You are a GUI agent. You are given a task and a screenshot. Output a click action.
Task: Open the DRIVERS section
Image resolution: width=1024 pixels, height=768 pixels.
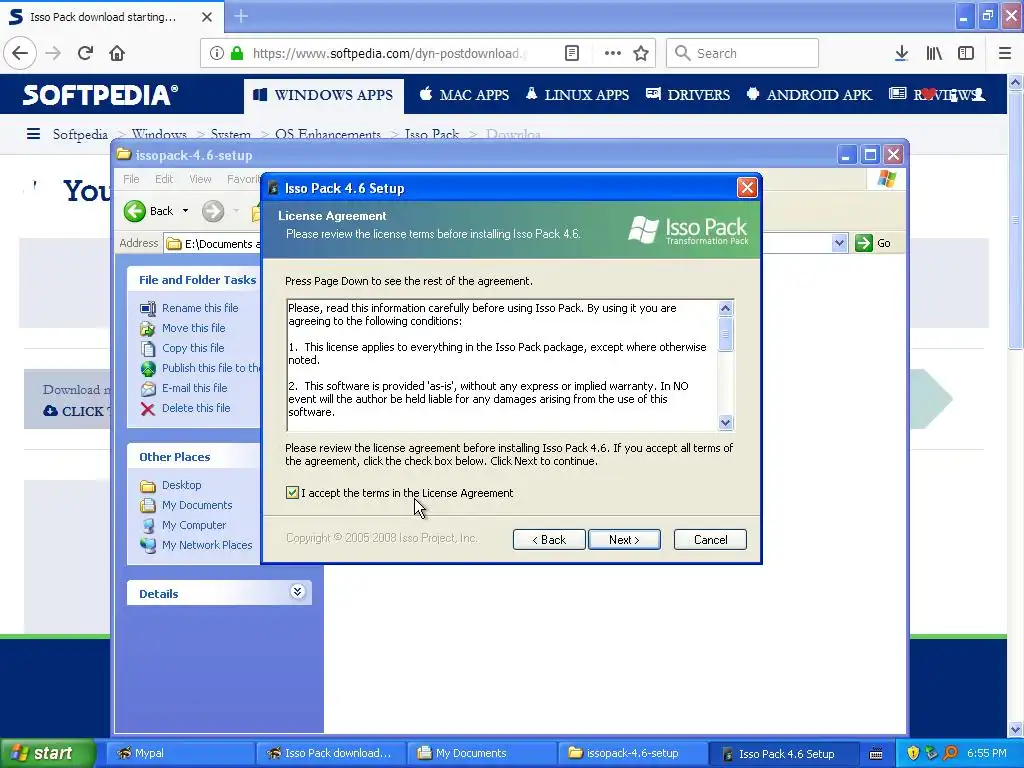pos(688,95)
